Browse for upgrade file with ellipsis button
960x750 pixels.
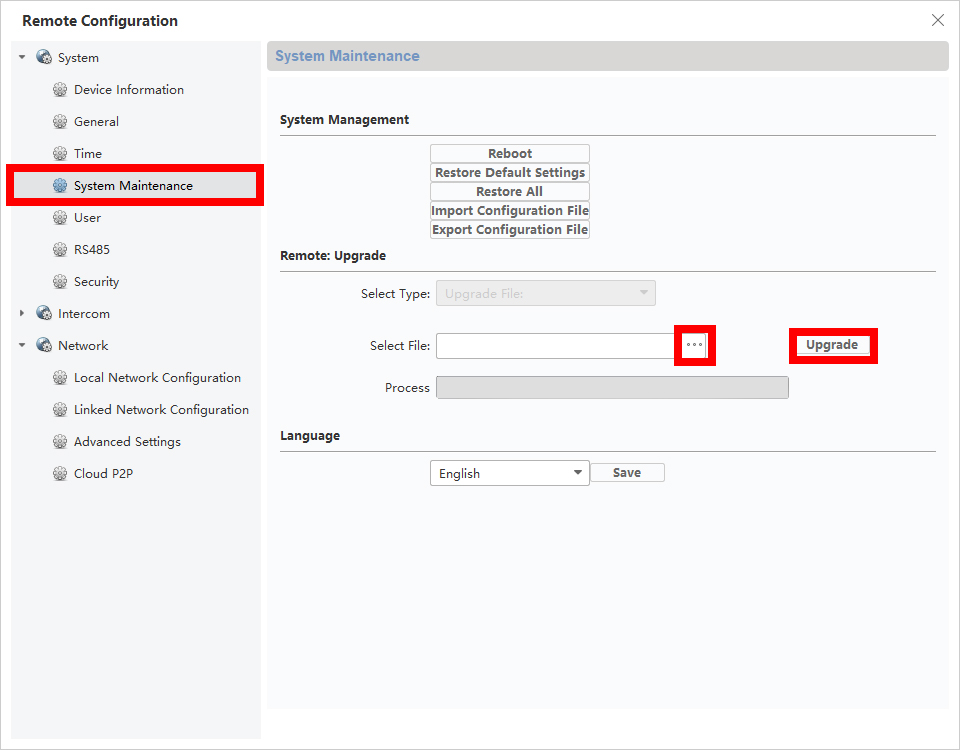(694, 345)
